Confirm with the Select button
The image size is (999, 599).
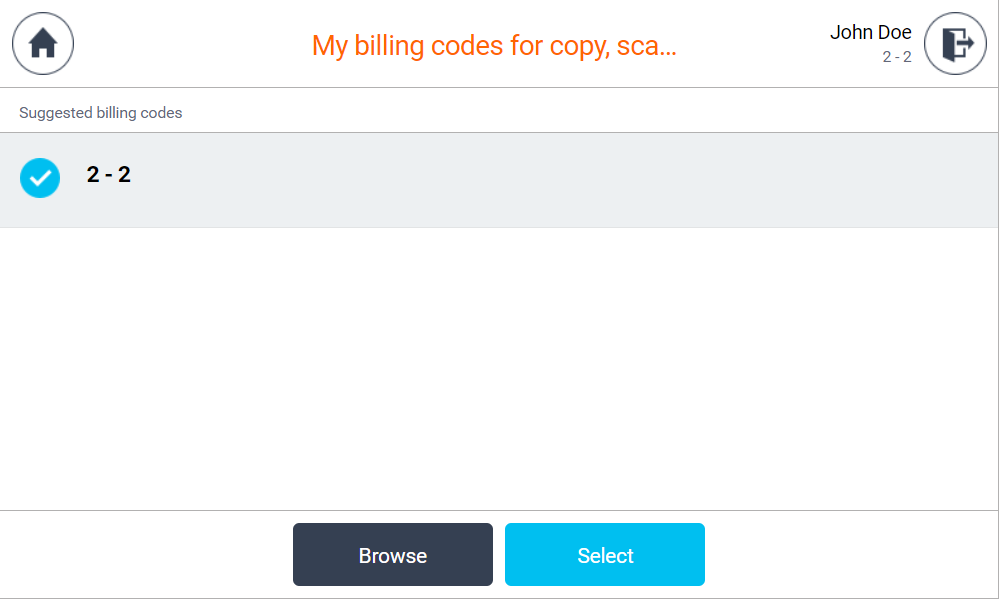point(605,555)
